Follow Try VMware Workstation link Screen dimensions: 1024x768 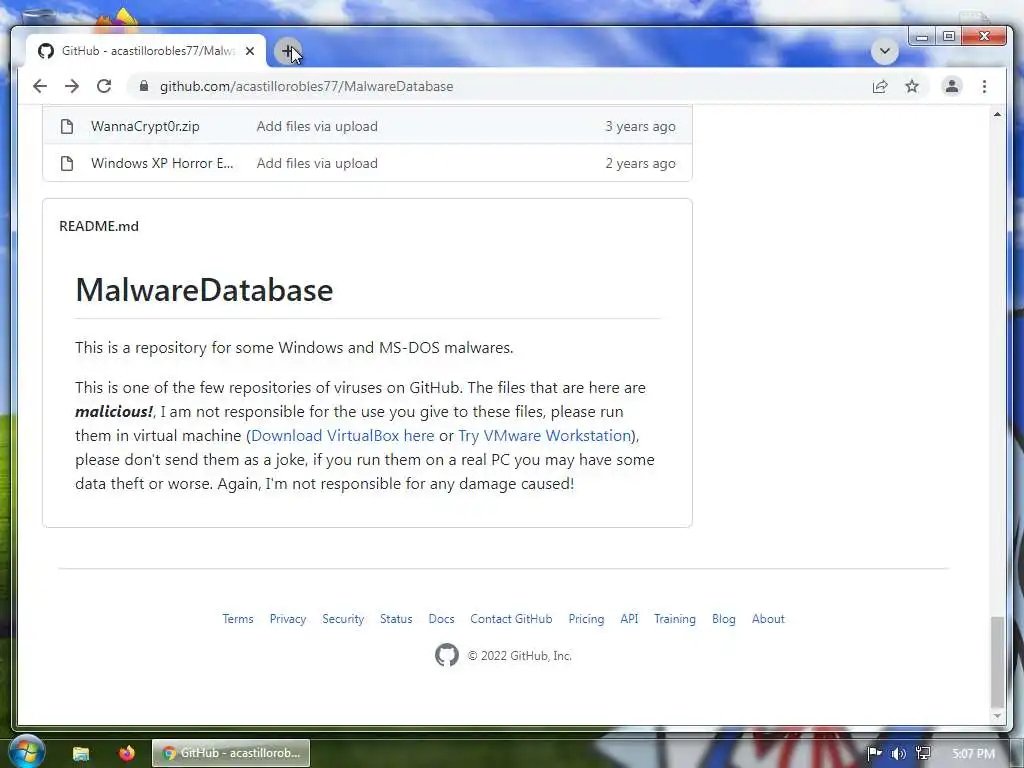tap(544, 436)
